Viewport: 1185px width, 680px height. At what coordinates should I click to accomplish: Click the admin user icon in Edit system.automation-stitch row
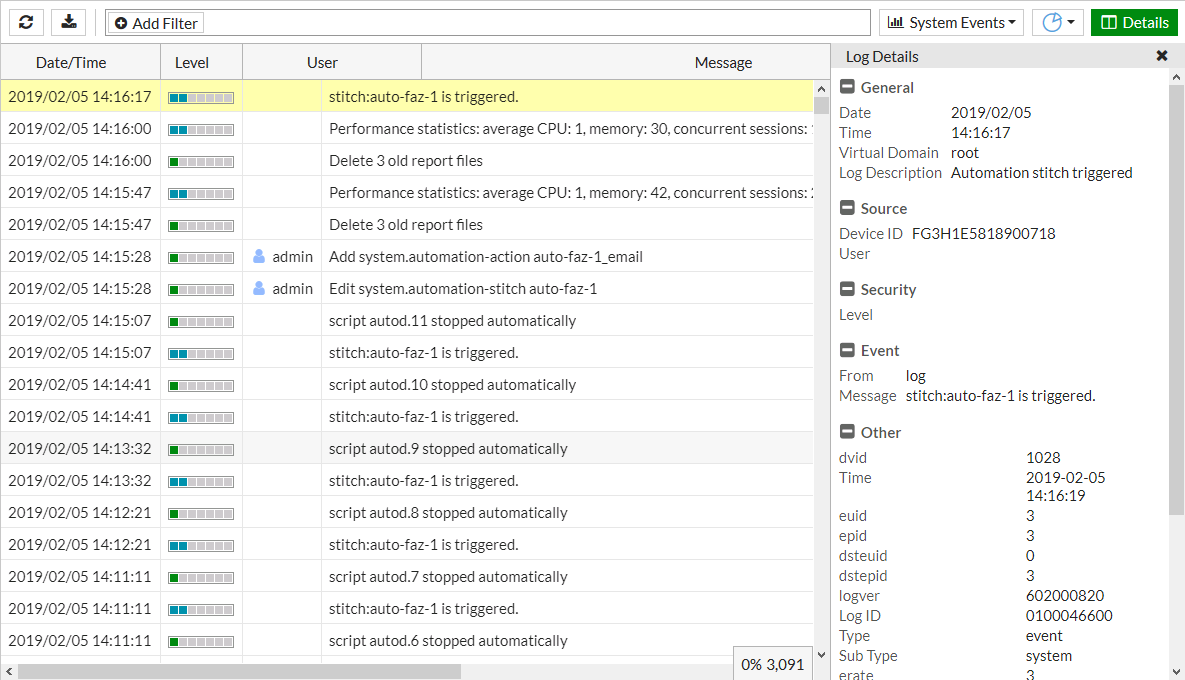[259, 289]
